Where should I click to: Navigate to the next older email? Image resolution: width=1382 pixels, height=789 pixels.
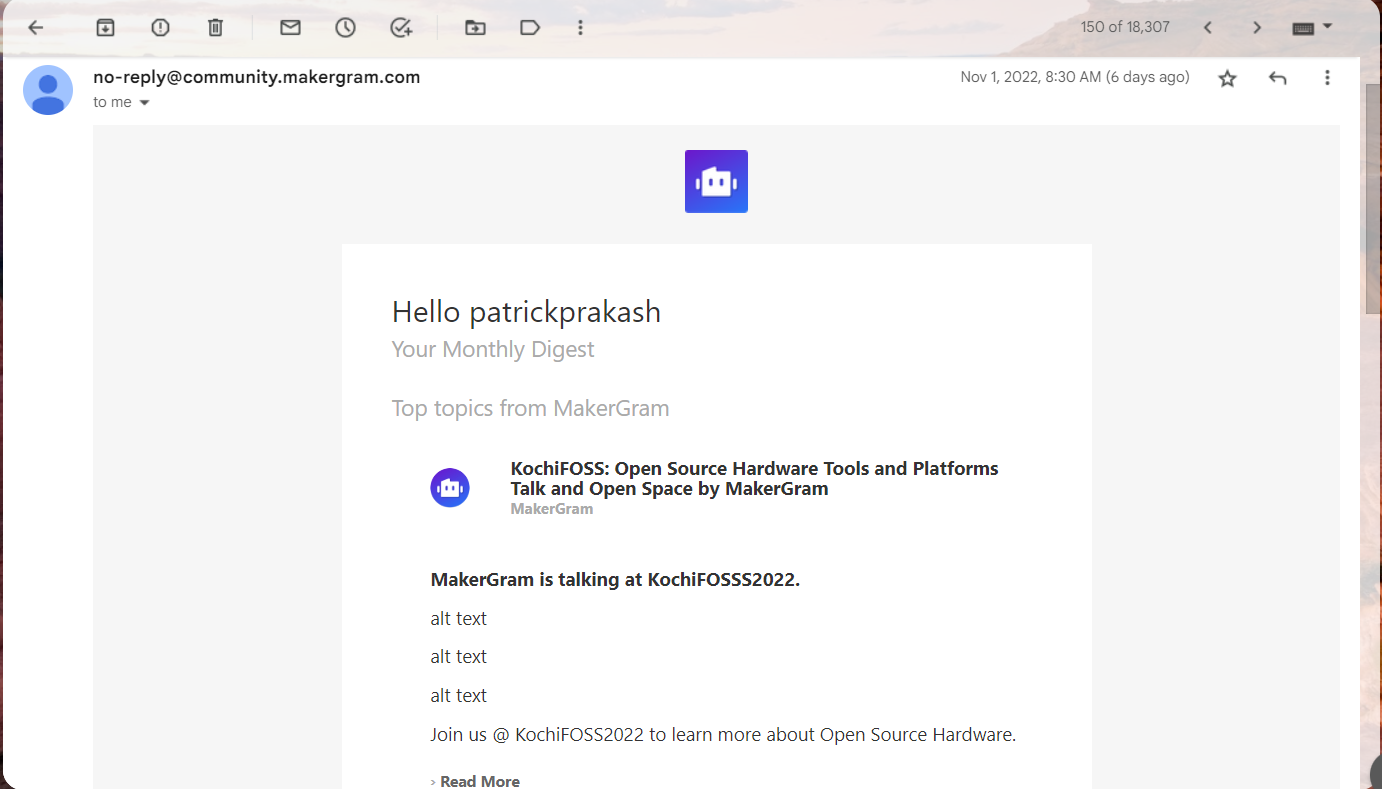pos(1257,27)
